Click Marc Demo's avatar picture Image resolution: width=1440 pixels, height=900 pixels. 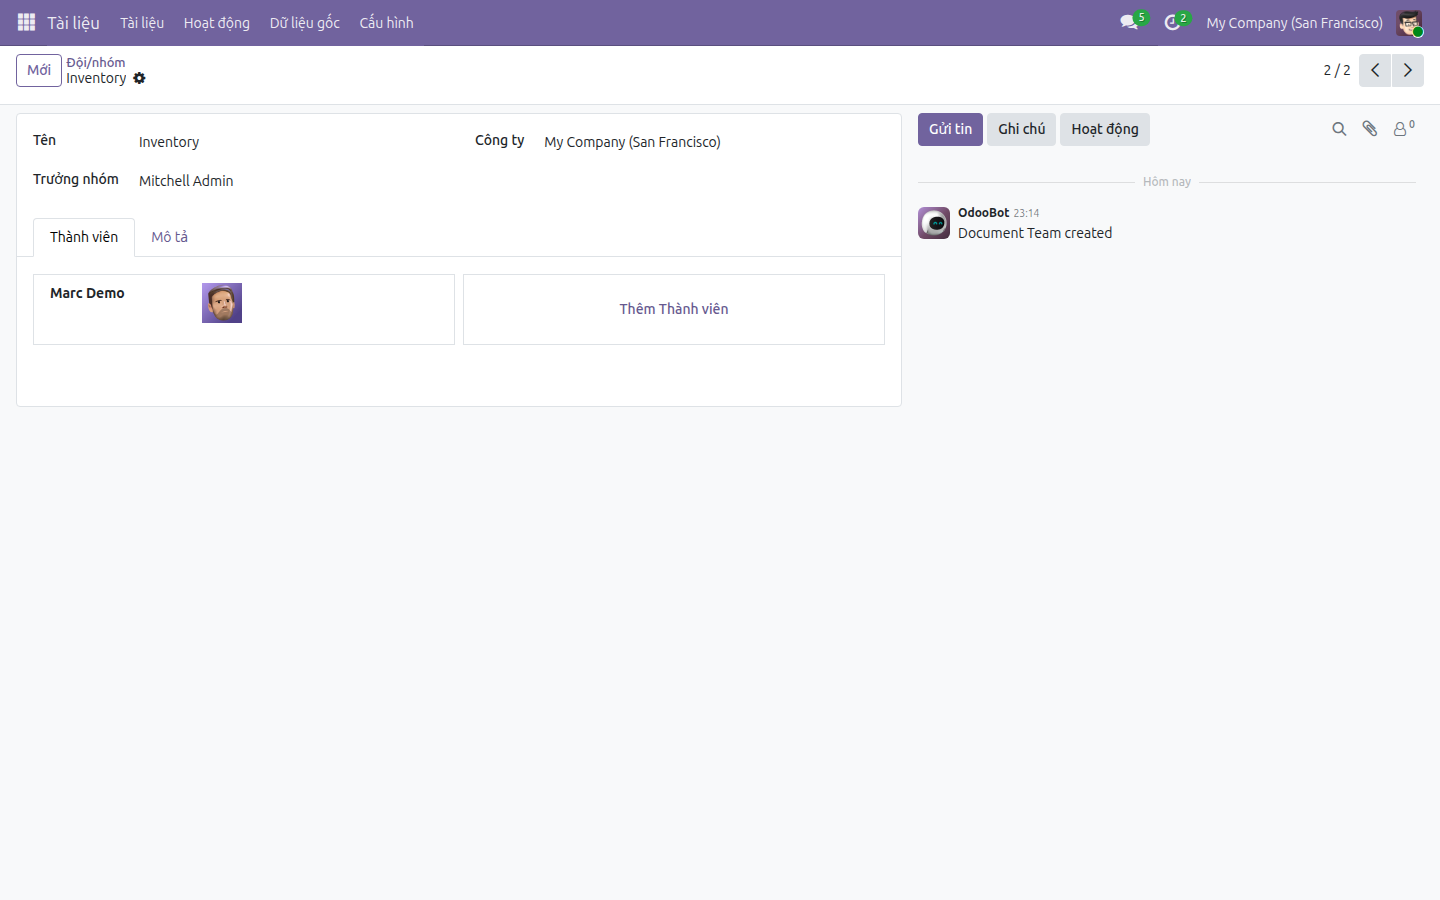222,303
